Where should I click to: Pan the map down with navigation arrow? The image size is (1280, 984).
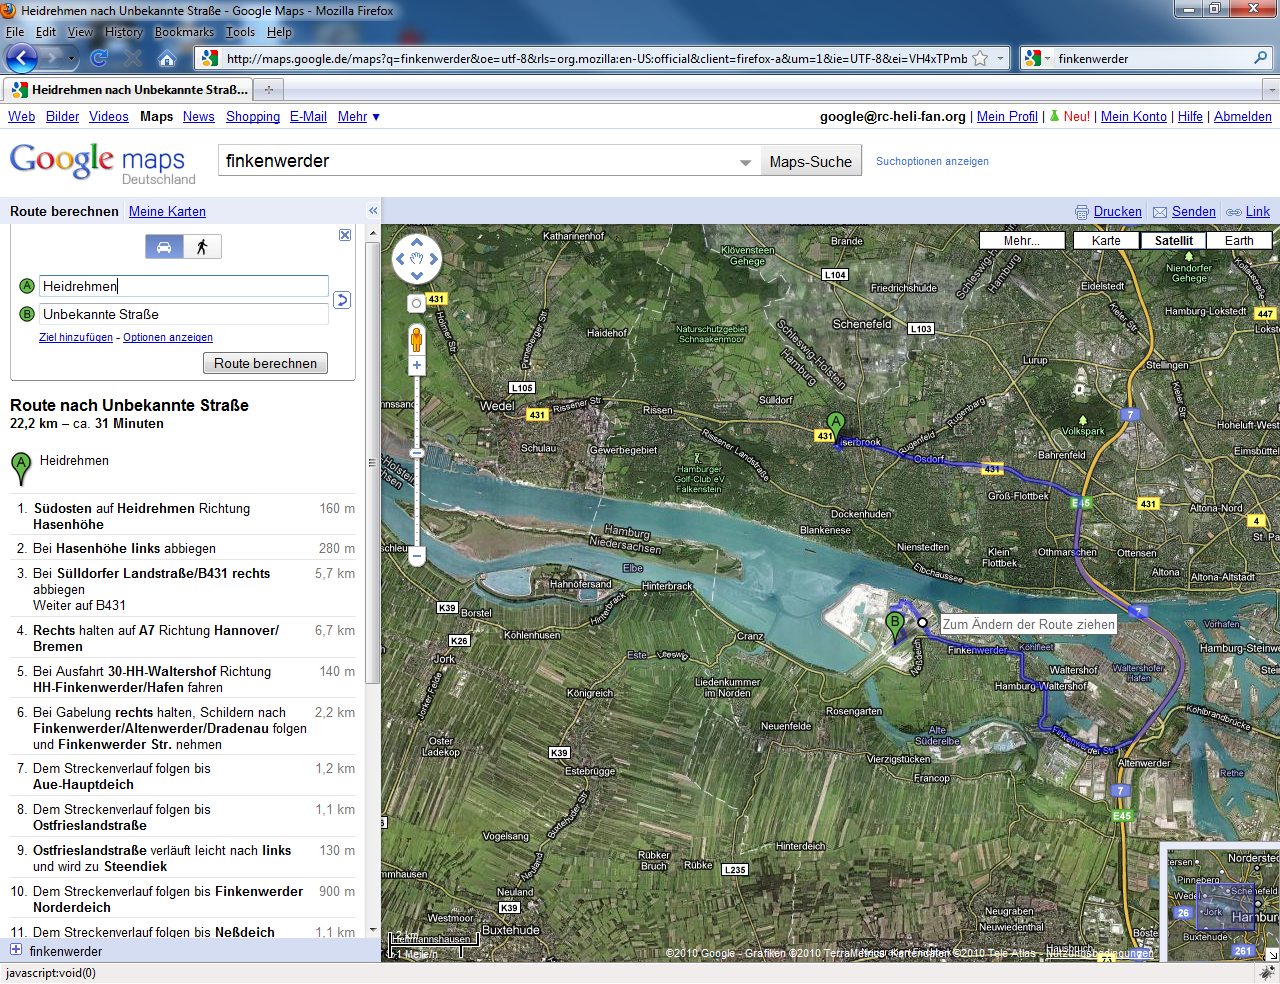(x=417, y=276)
